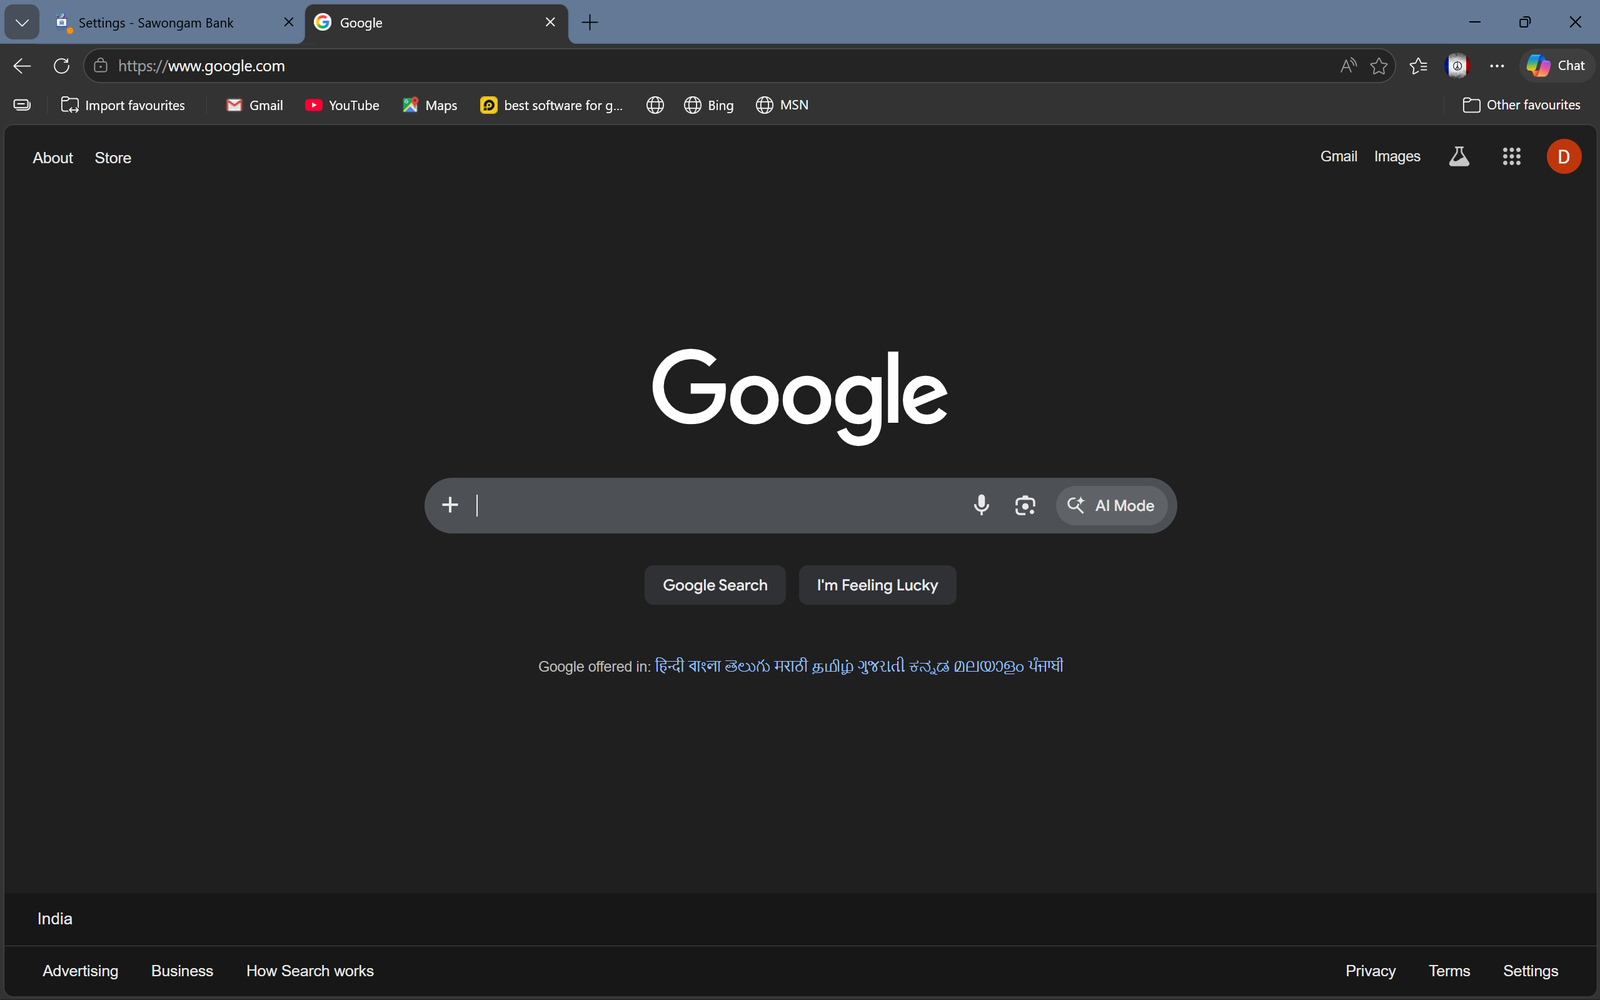
Task: Switch Google language to Bengali (বাংলা)
Action: tap(704, 666)
